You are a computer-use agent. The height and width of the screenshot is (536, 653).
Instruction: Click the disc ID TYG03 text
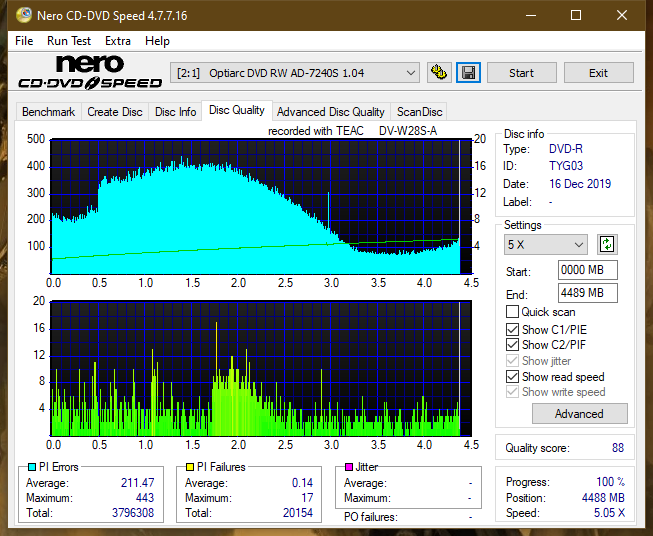(566, 166)
